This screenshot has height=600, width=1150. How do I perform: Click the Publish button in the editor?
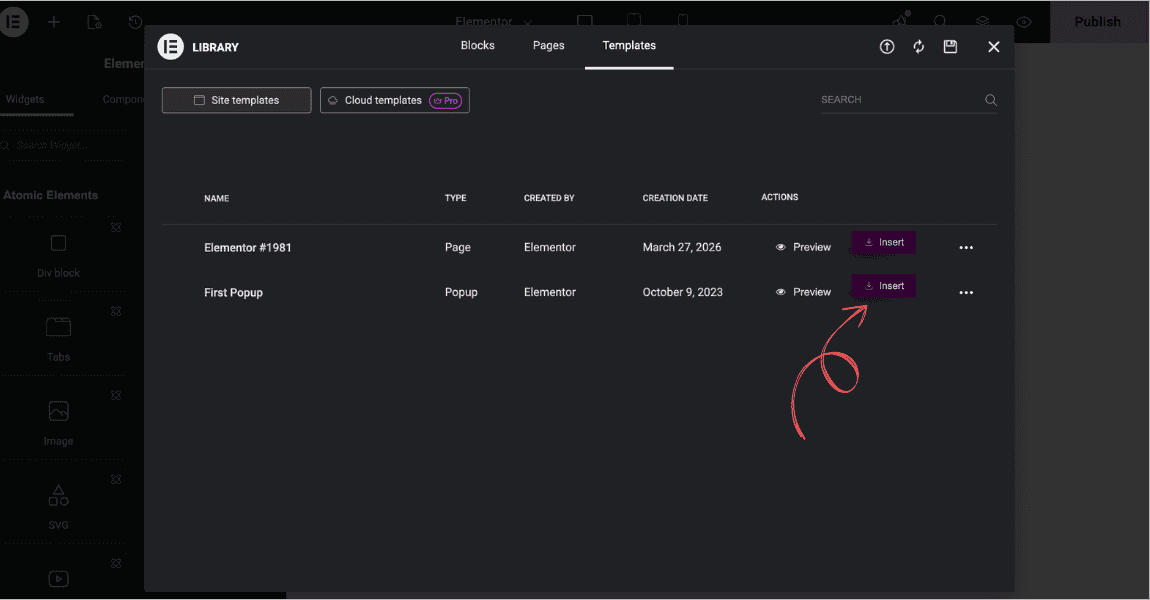click(x=1097, y=22)
